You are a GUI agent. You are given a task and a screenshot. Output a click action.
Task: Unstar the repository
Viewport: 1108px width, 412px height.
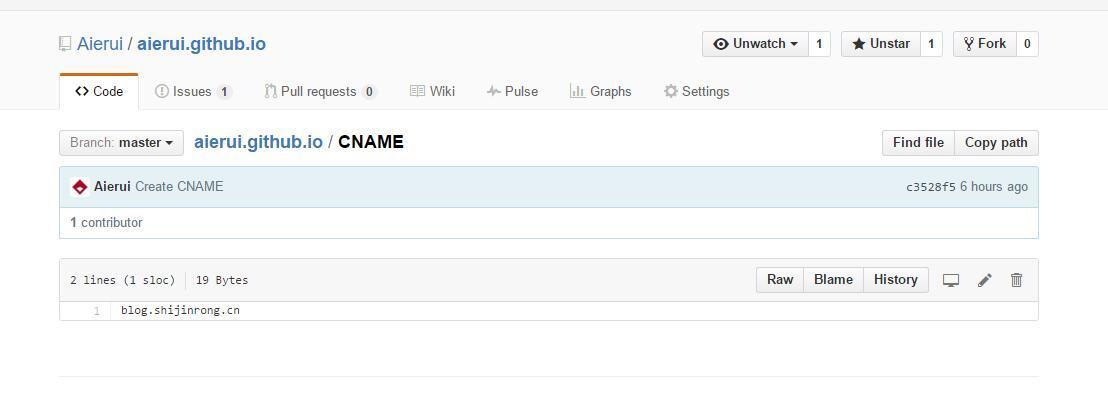[x=880, y=44]
